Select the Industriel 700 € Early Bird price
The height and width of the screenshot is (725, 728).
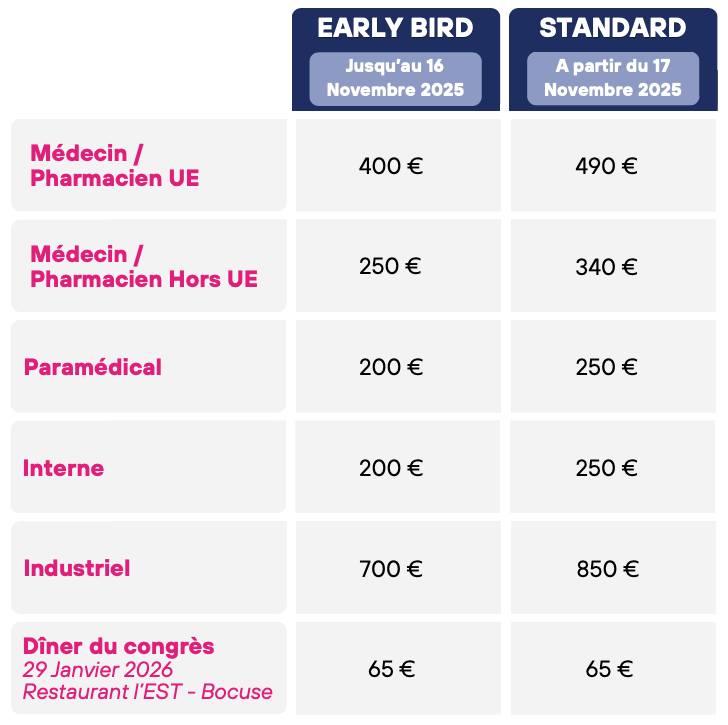point(391,569)
